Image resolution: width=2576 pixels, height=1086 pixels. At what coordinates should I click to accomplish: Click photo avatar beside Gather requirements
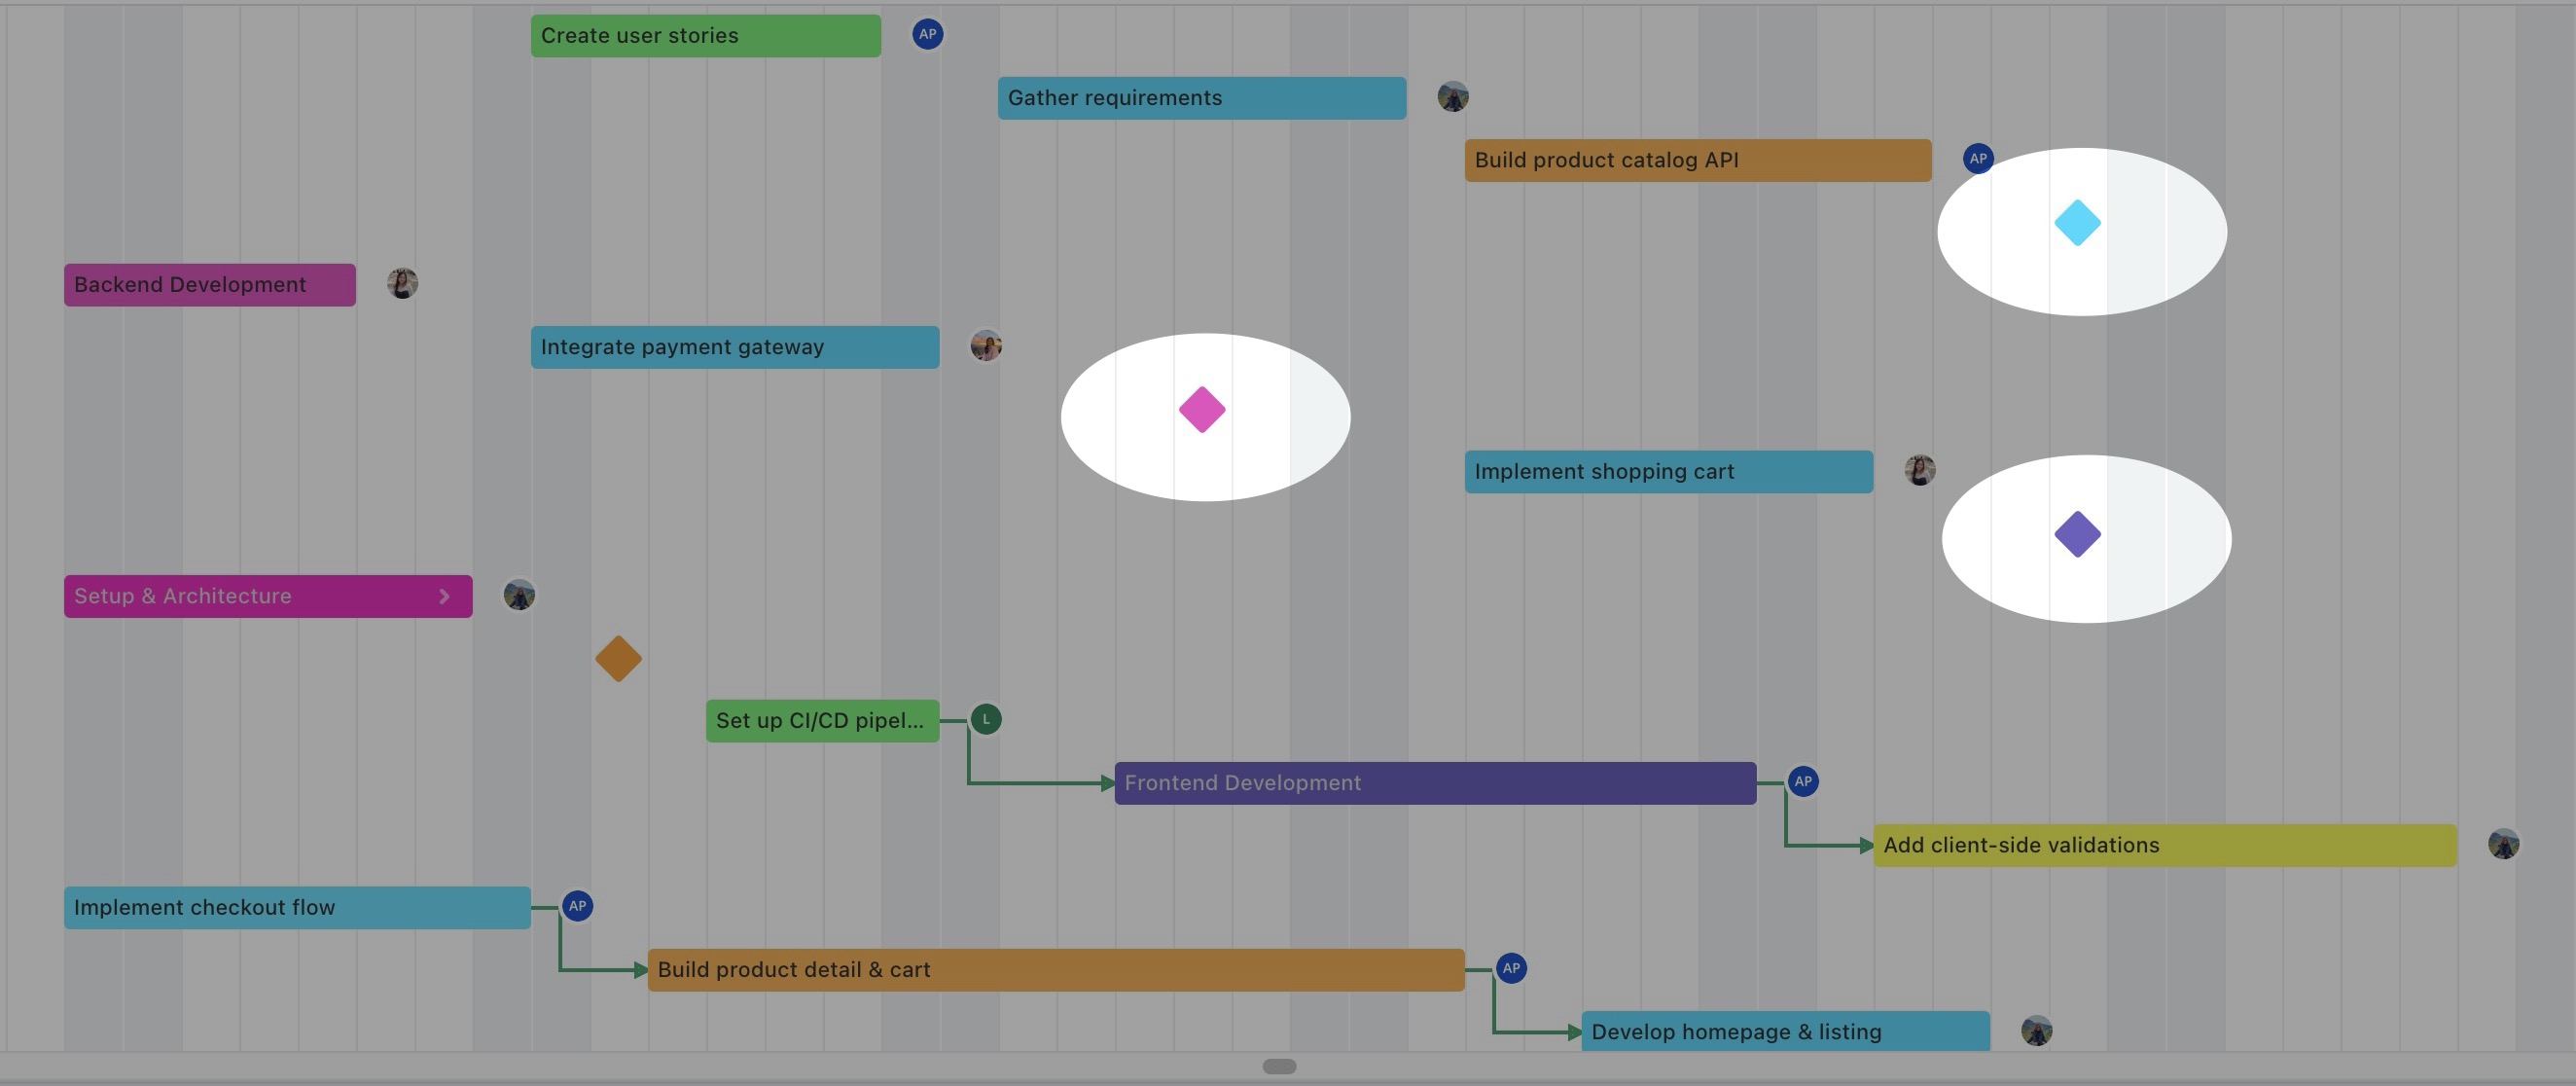pyautogui.click(x=1452, y=97)
